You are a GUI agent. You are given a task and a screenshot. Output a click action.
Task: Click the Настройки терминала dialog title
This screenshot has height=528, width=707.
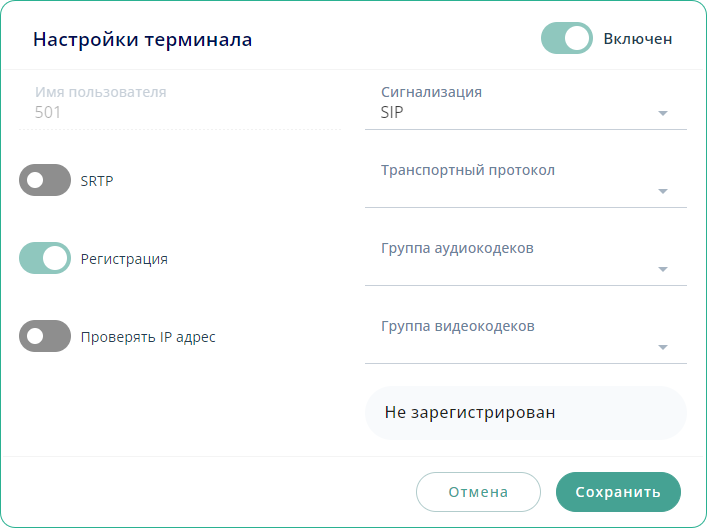pyautogui.click(x=142, y=40)
